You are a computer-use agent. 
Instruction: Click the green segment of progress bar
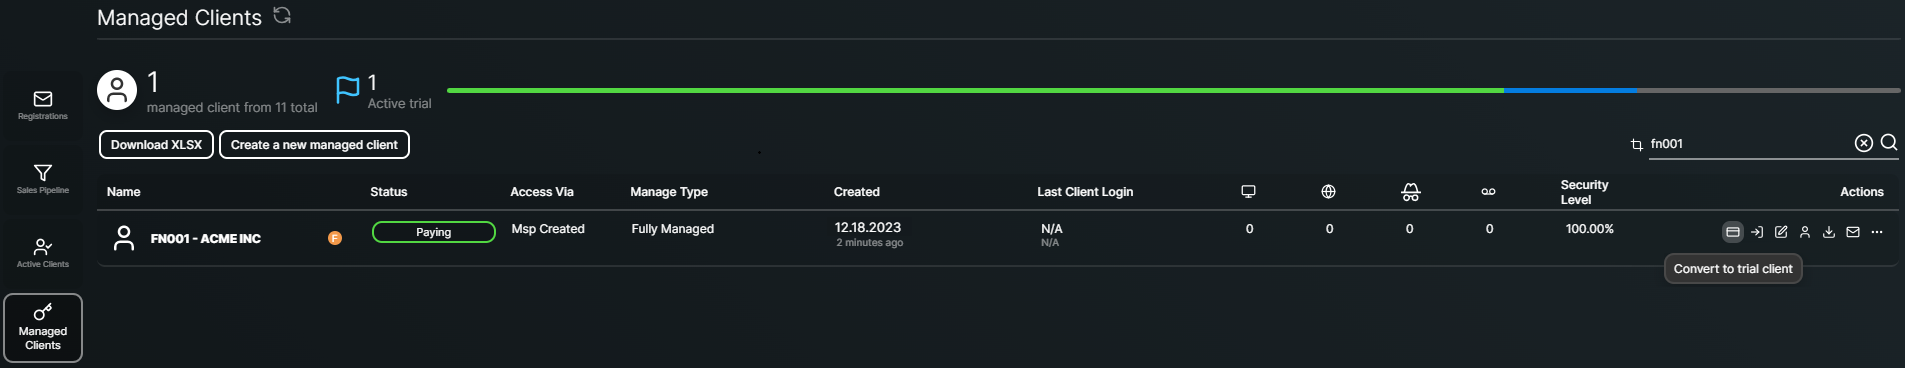(975, 90)
